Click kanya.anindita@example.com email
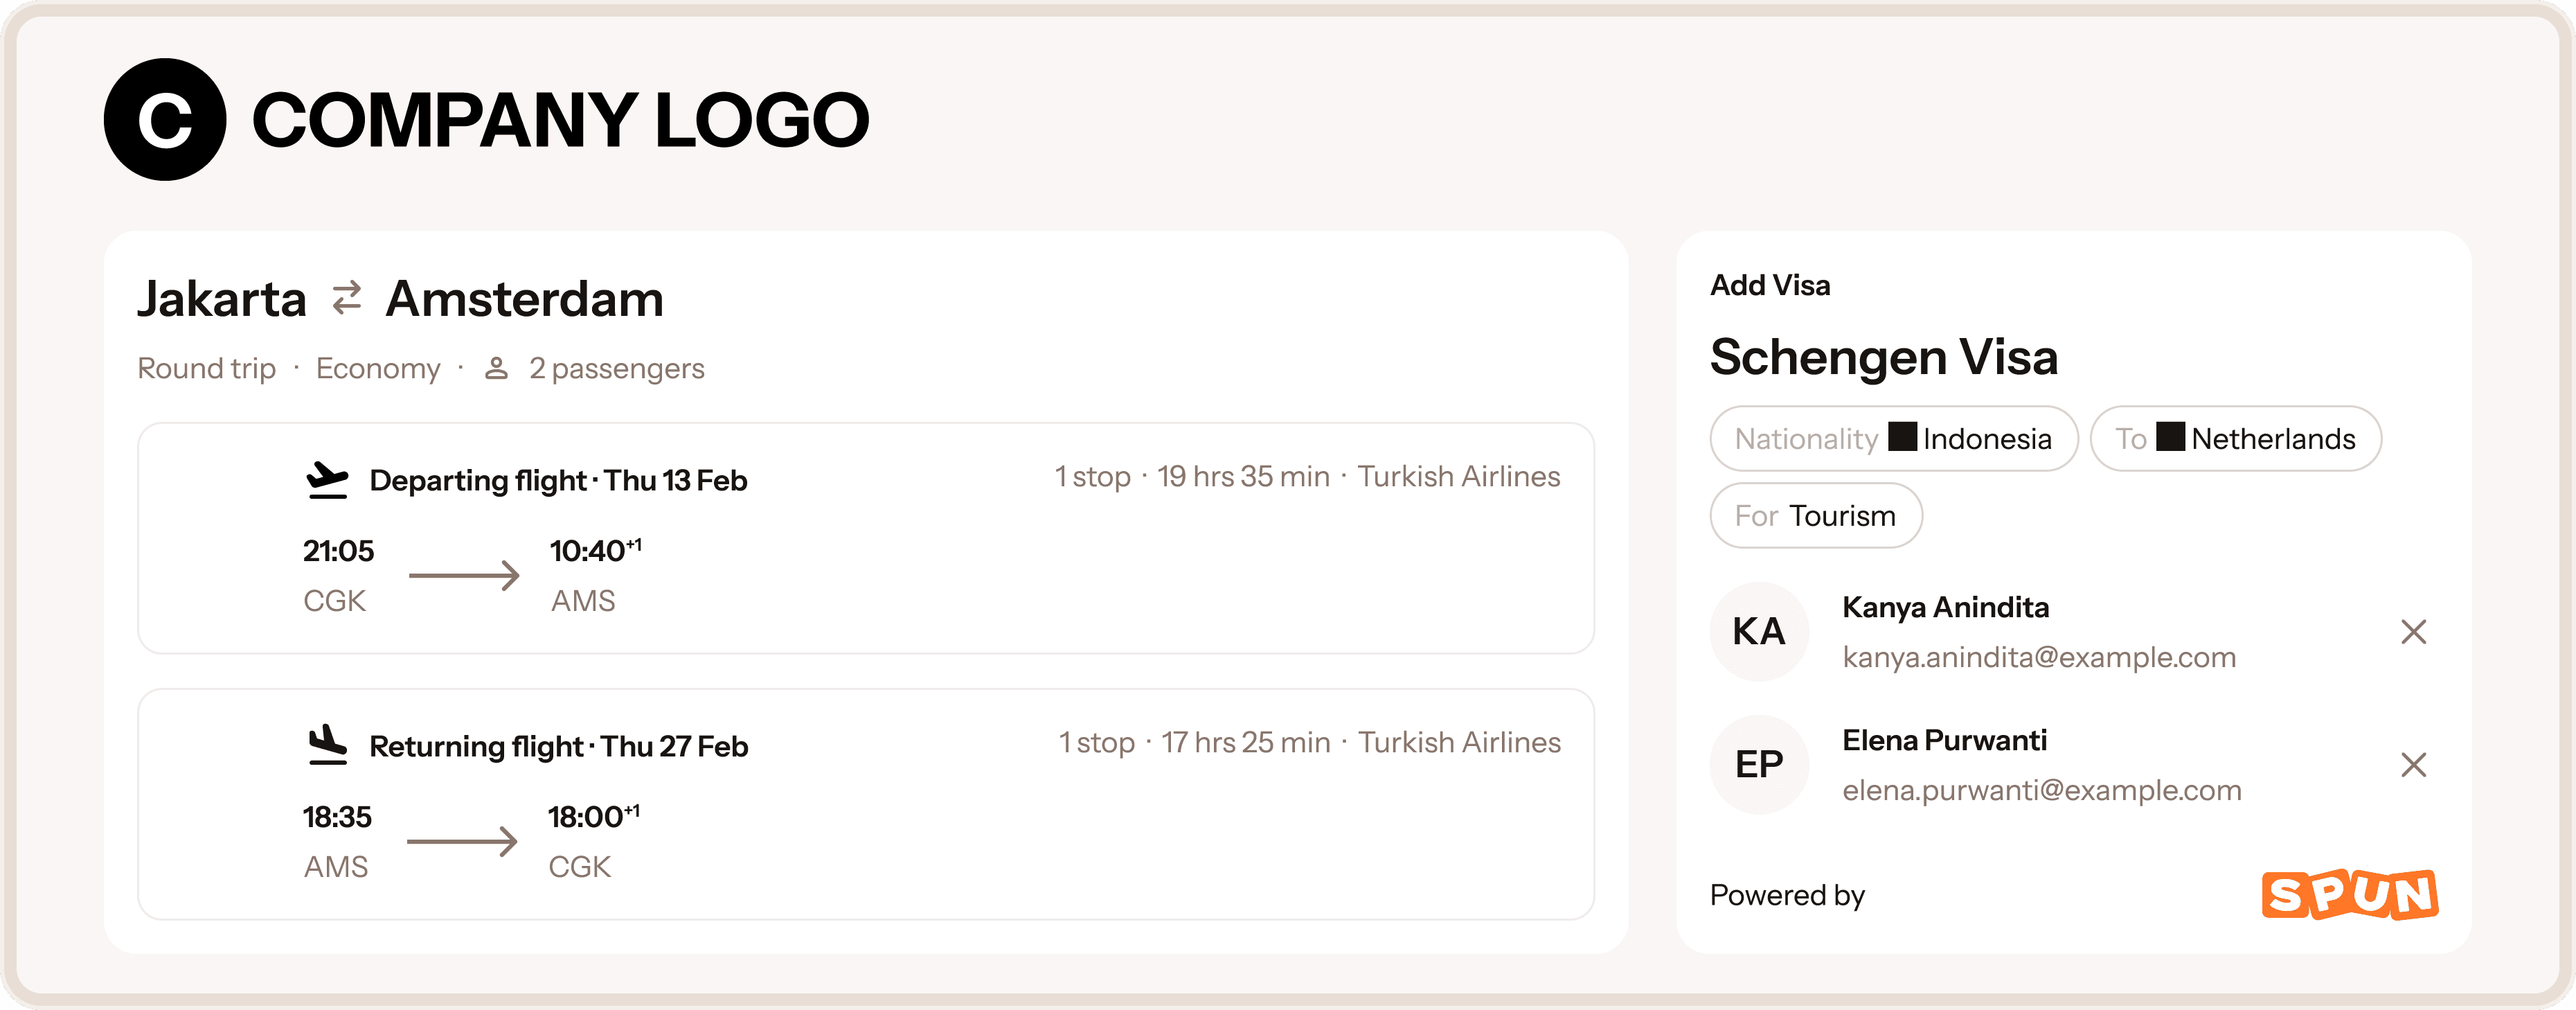 [x=2039, y=657]
